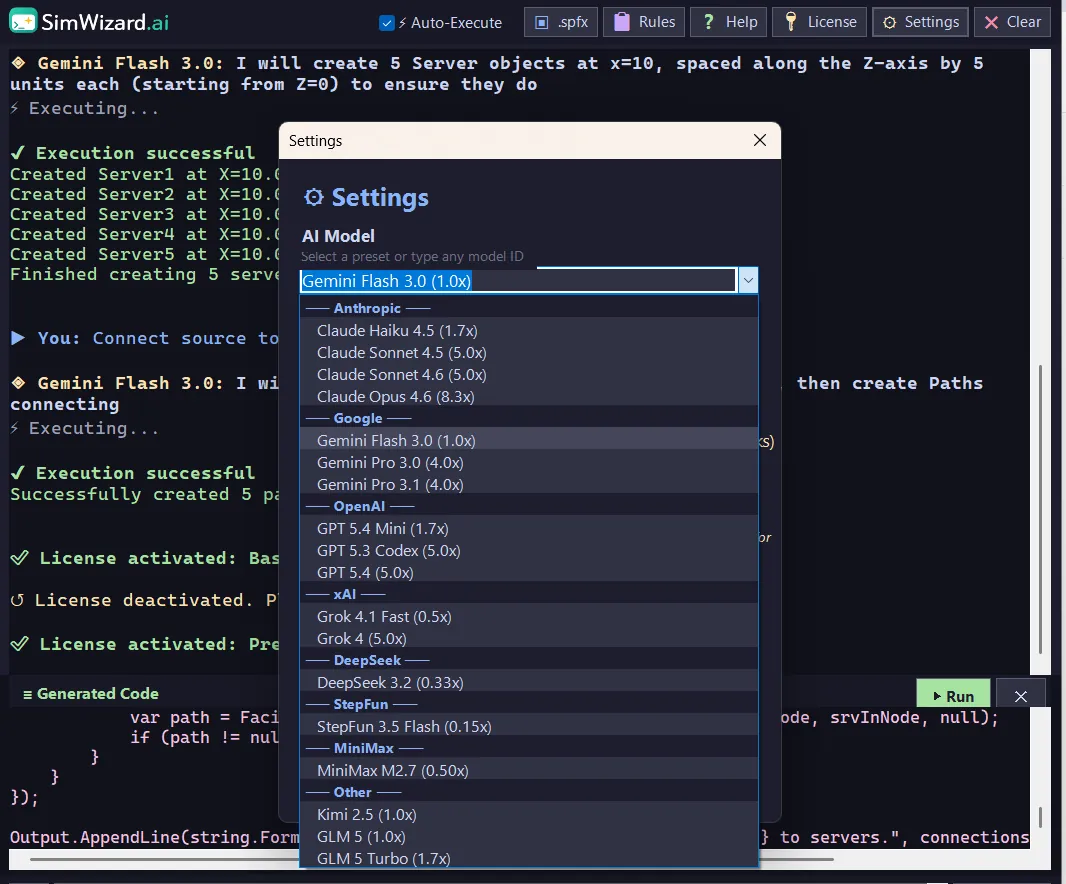The image size is (1066, 884).
Task: Click the lightning bolt beside Auto-Execute
Action: point(403,22)
